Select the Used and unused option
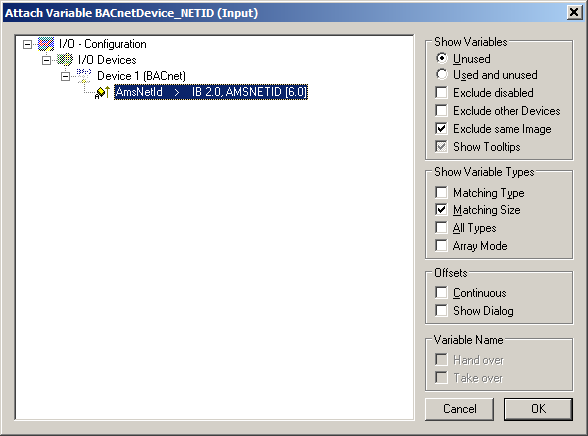 coord(442,74)
